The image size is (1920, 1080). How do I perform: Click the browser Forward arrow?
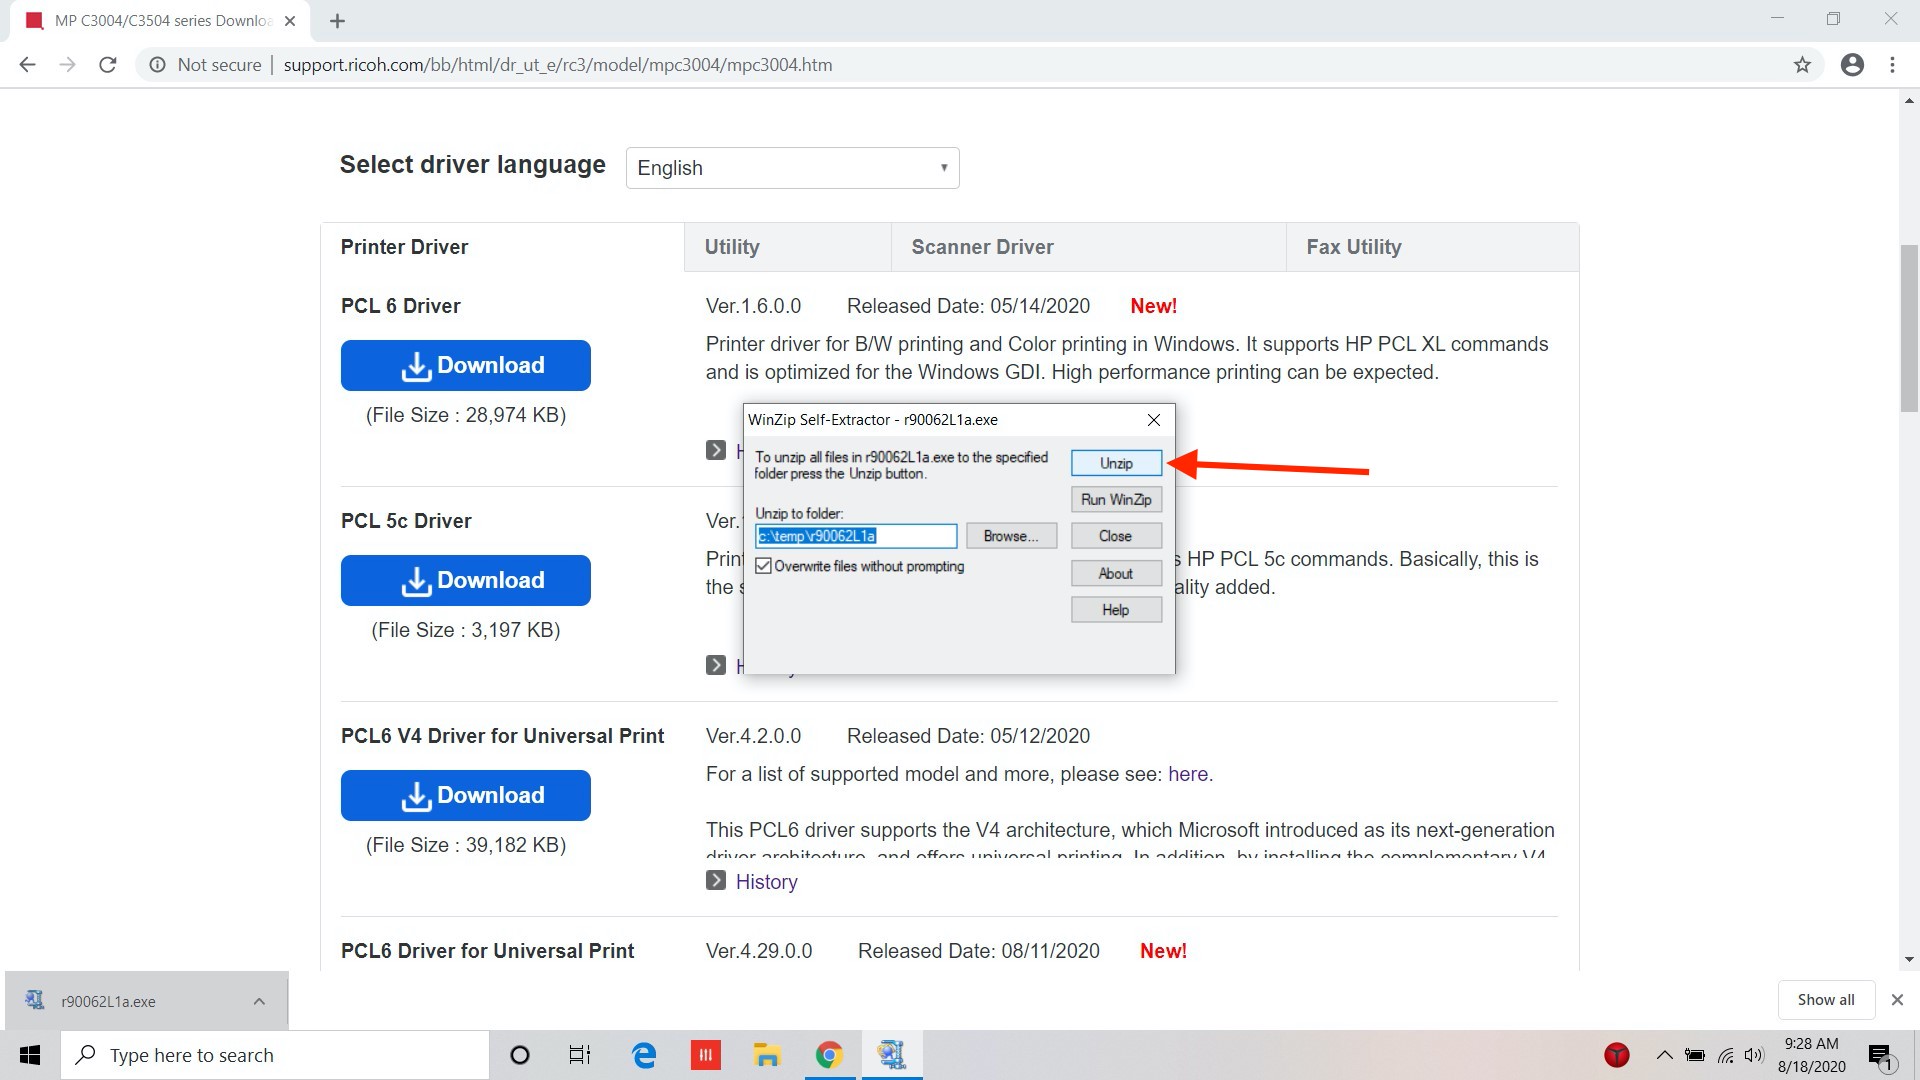(67, 65)
